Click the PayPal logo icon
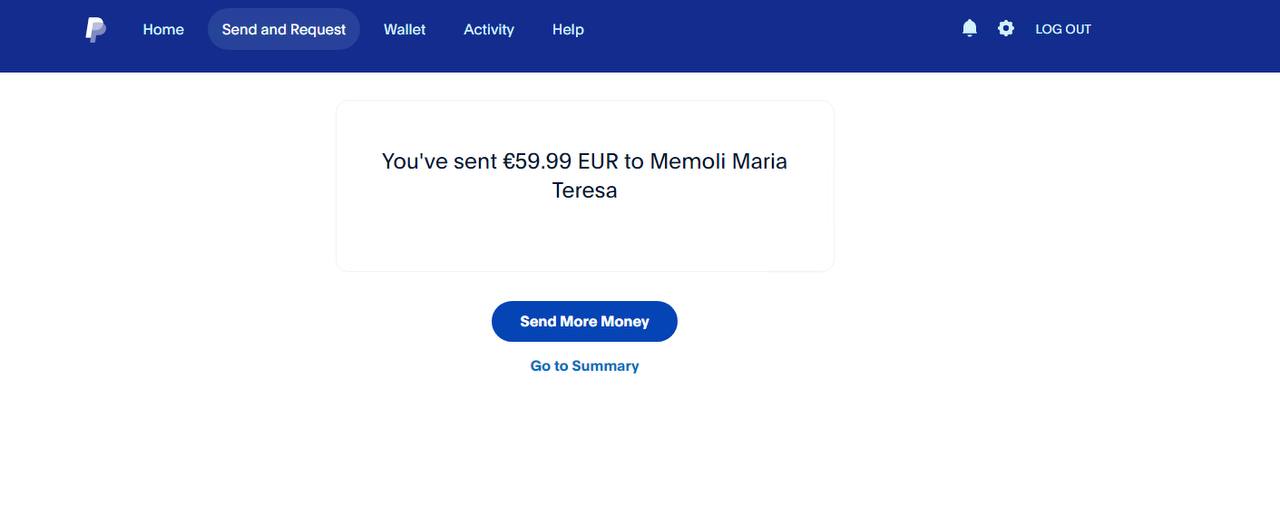The height and width of the screenshot is (505, 1280). (x=96, y=30)
